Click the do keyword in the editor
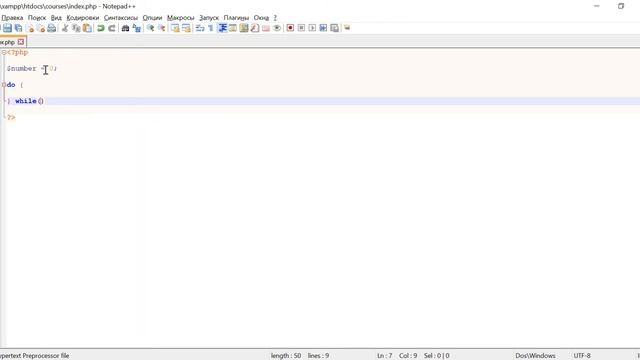The height and width of the screenshot is (360, 640). pos(11,85)
